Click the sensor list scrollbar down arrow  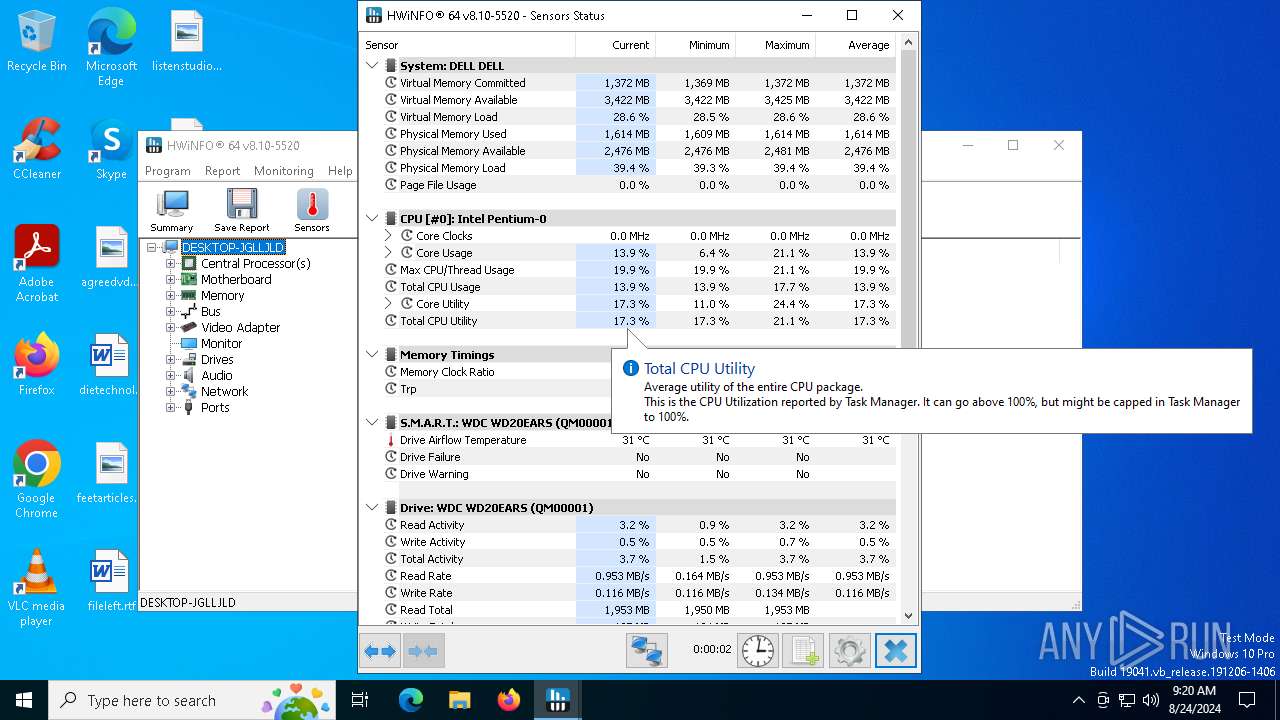tap(909, 616)
